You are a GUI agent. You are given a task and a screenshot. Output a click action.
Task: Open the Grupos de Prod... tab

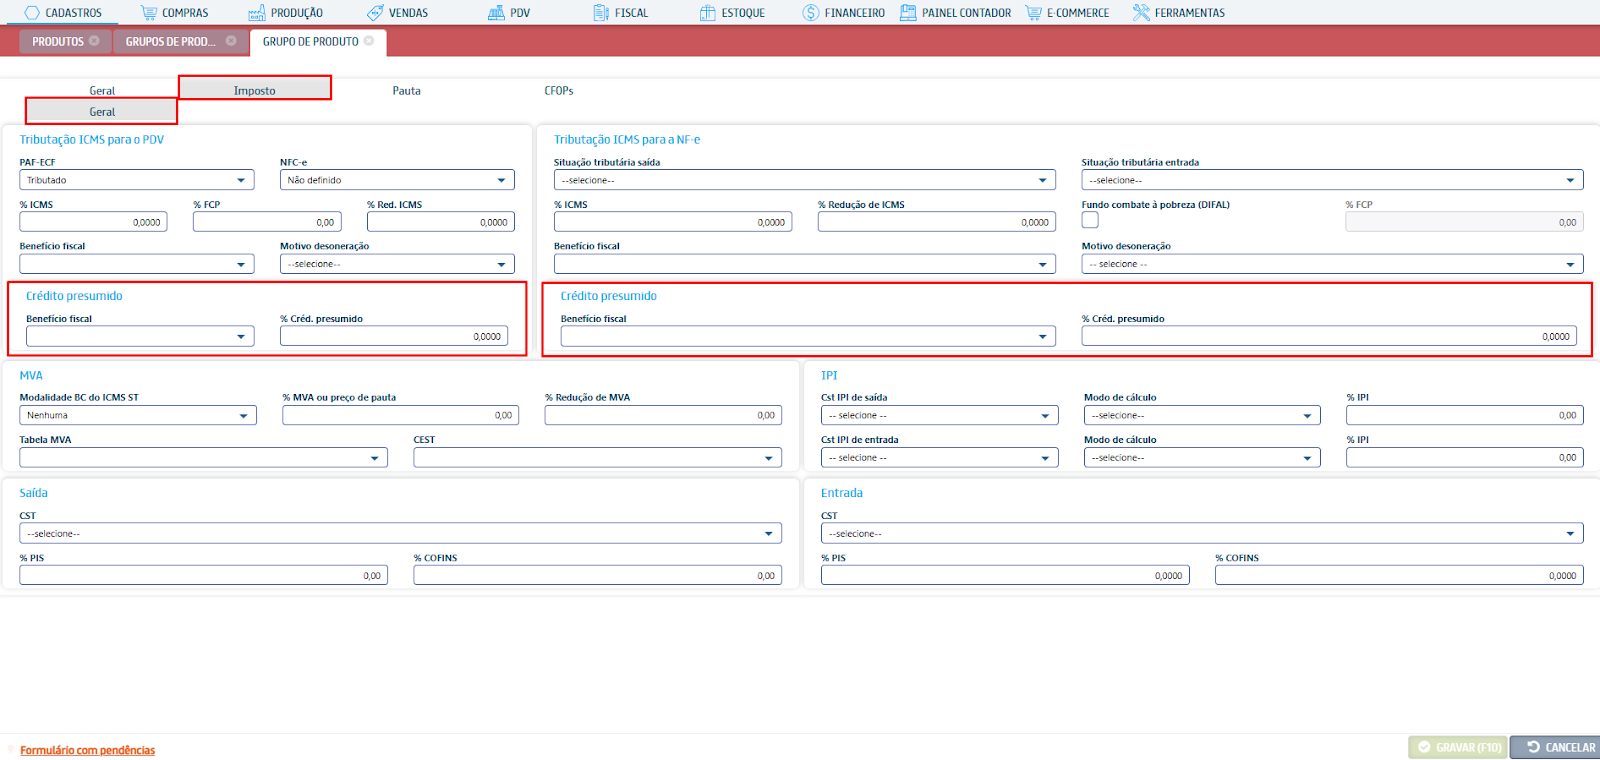point(170,41)
